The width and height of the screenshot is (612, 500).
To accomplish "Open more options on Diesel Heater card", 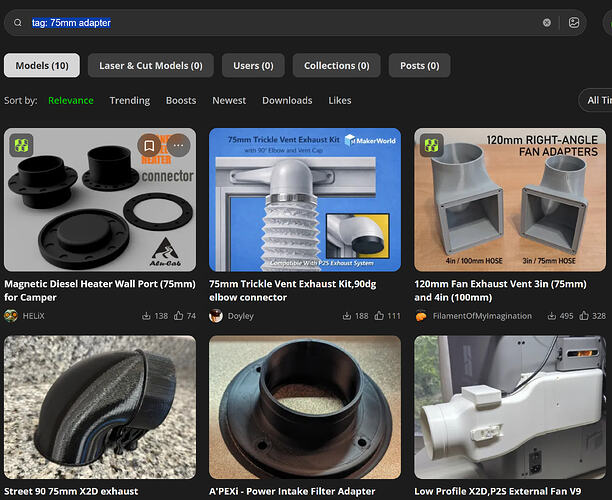I will point(179,146).
